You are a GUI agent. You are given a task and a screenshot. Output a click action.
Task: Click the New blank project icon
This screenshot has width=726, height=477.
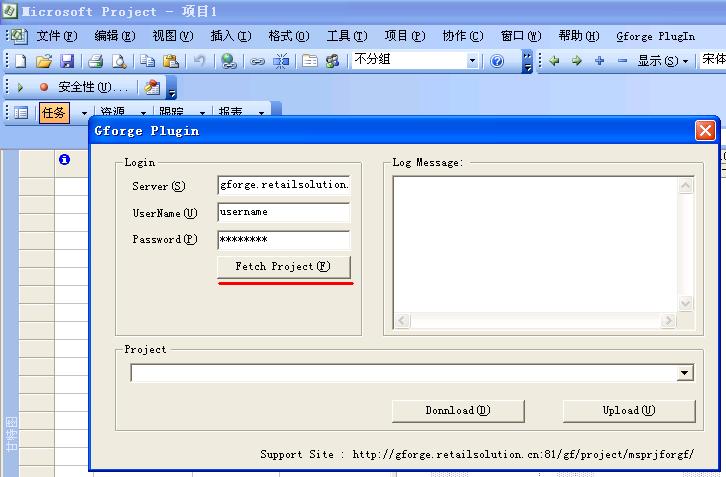point(21,61)
